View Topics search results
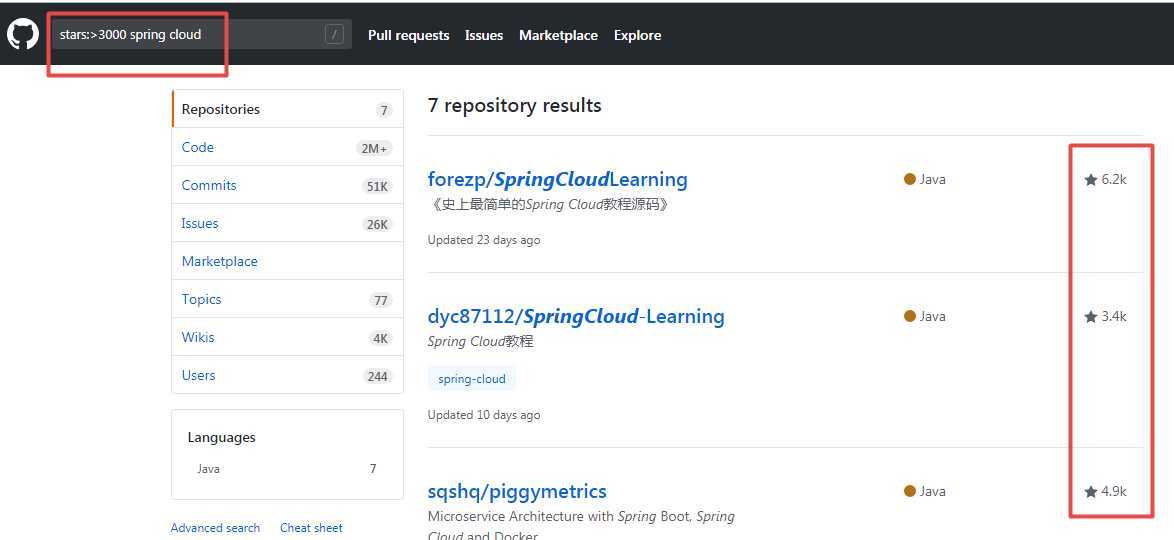This screenshot has width=1174, height=540. [x=288, y=300]
